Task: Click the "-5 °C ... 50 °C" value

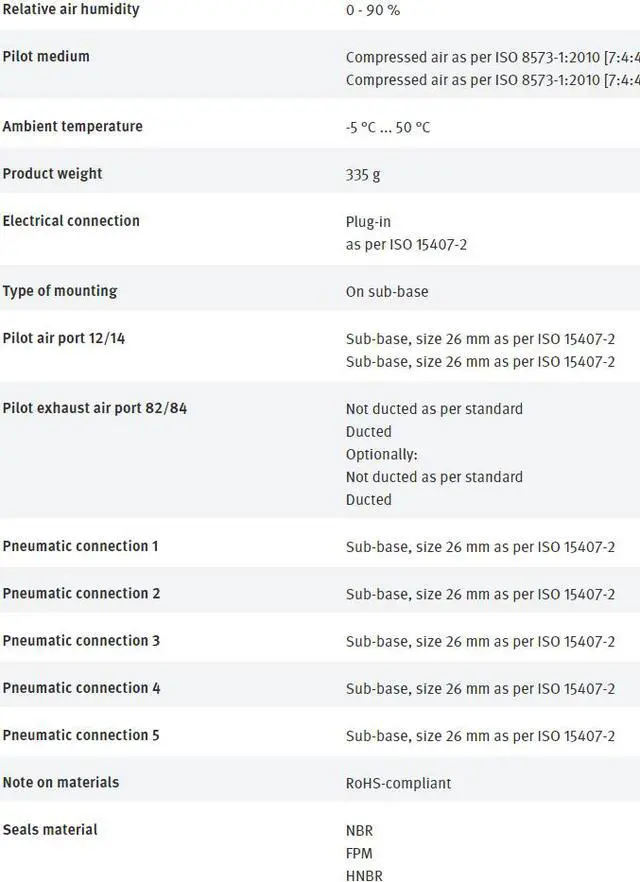Action: [388, 128]
